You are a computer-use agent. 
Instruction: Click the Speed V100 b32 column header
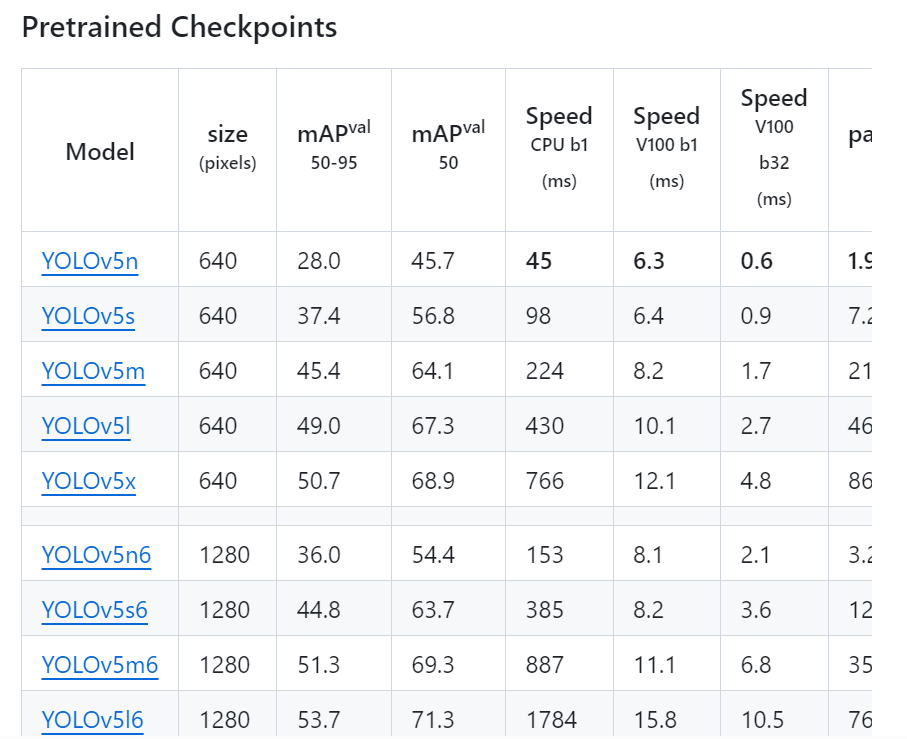click(x=774, y=148)
